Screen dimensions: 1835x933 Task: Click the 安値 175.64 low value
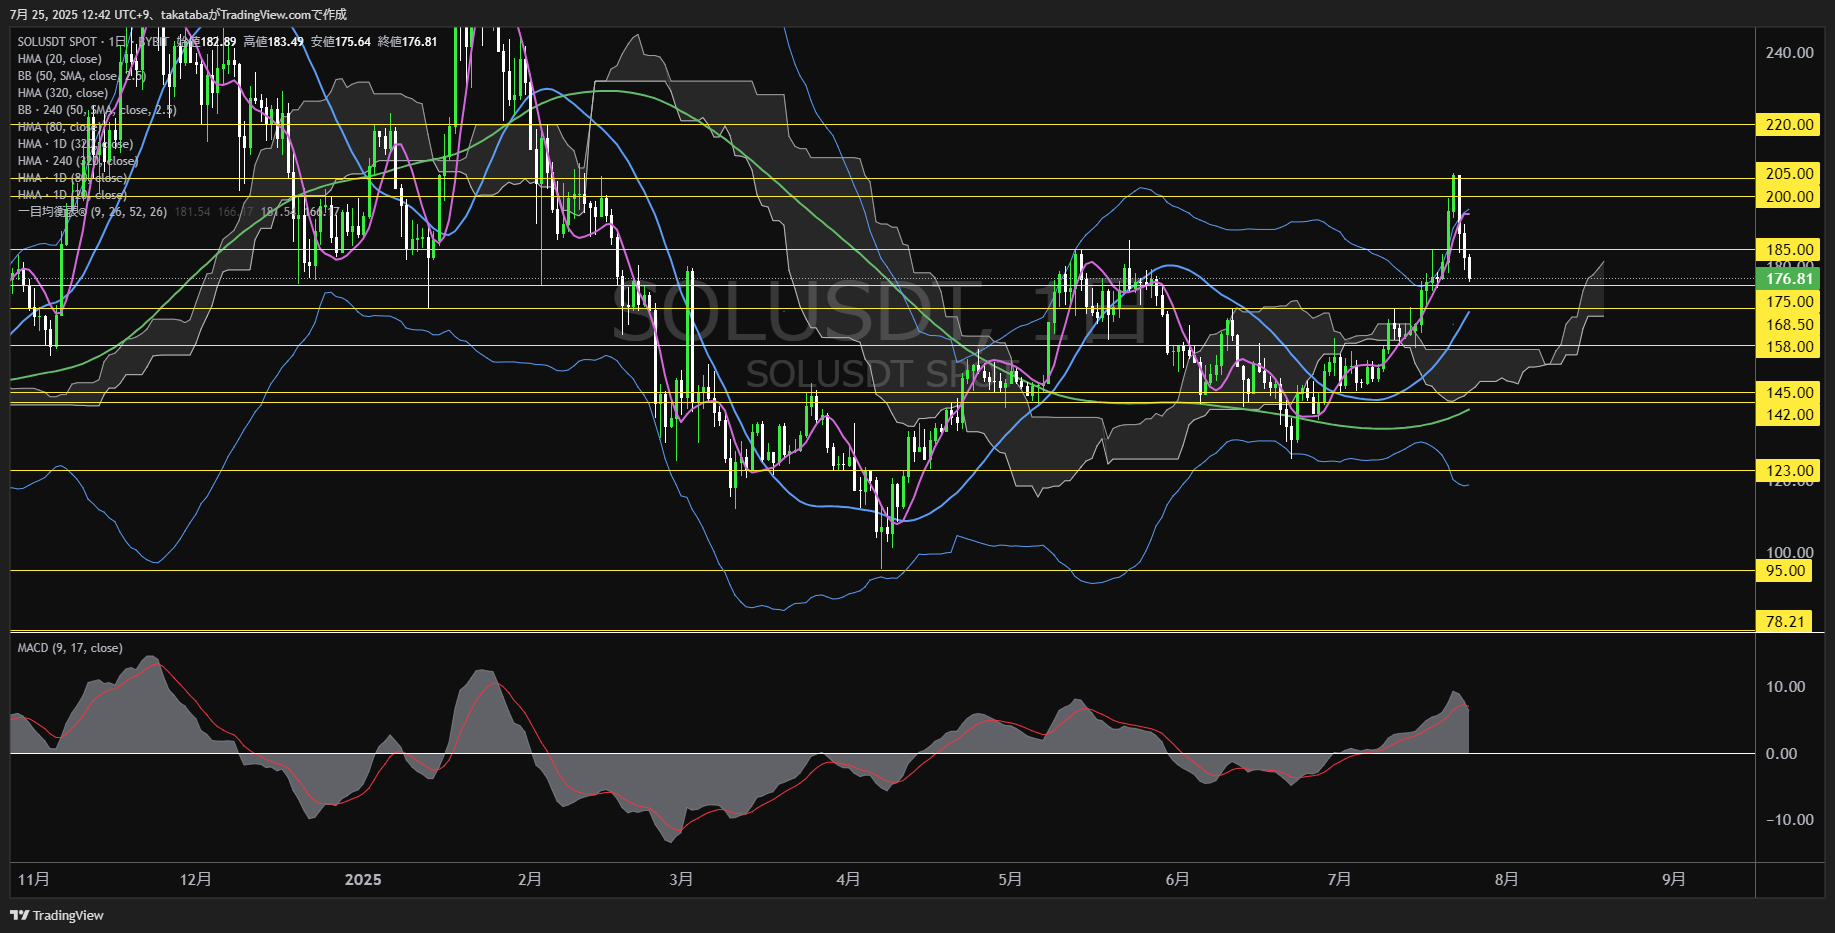coord(340,42)
